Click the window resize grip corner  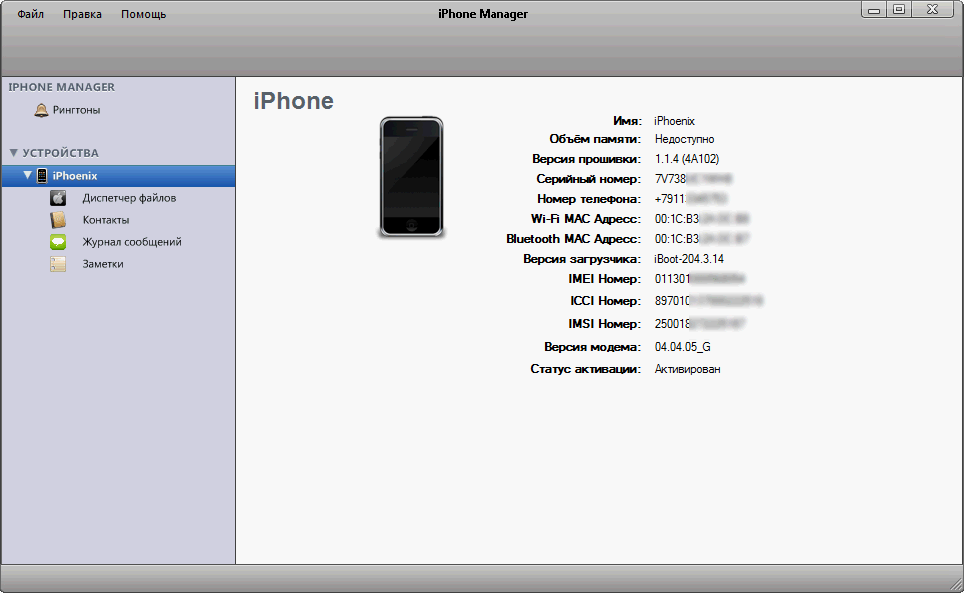tap(956, 585)
